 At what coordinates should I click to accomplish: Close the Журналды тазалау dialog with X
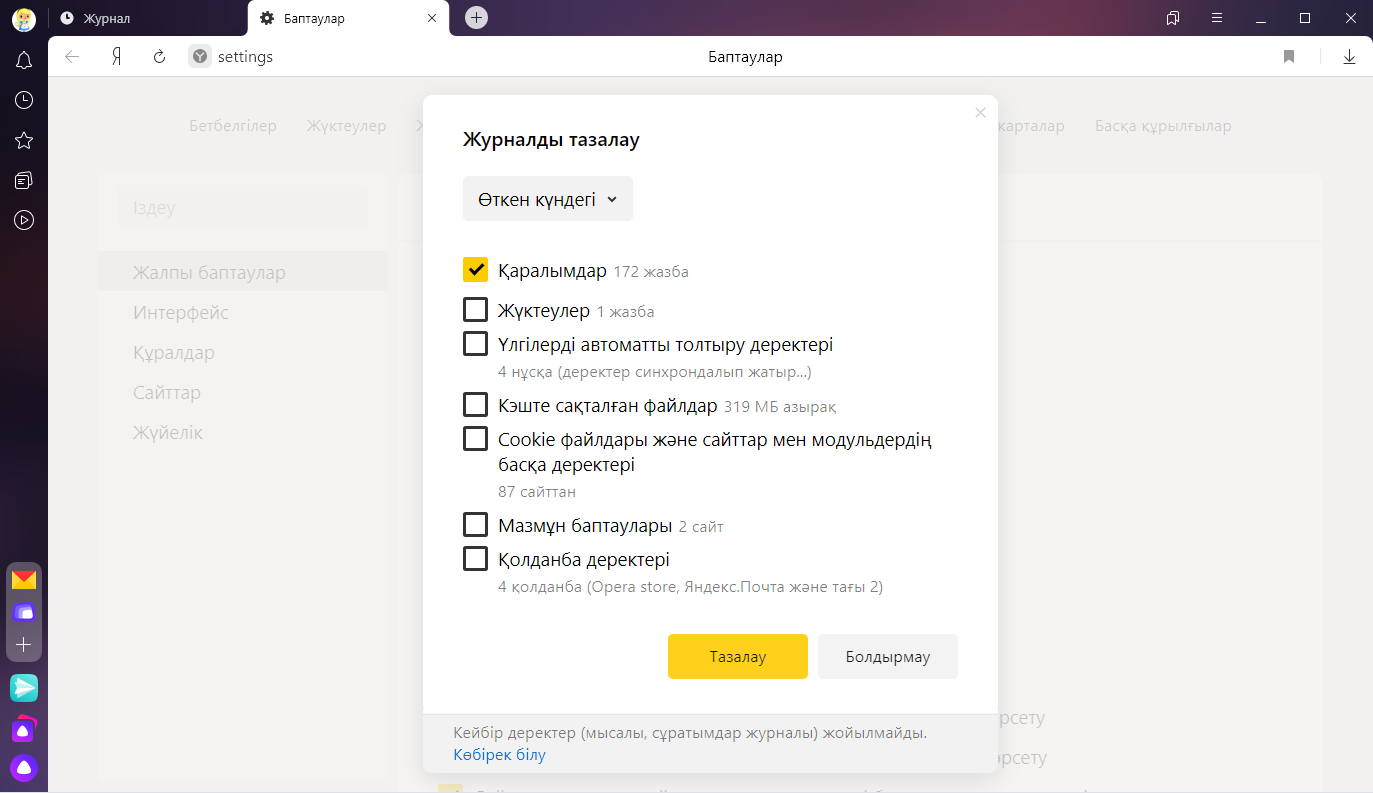(x=980, y=113)
